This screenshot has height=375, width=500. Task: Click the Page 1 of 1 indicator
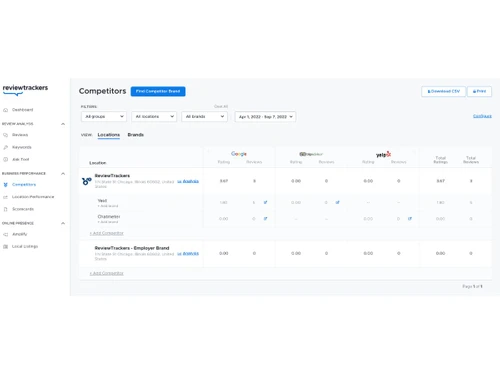(472, 286)
